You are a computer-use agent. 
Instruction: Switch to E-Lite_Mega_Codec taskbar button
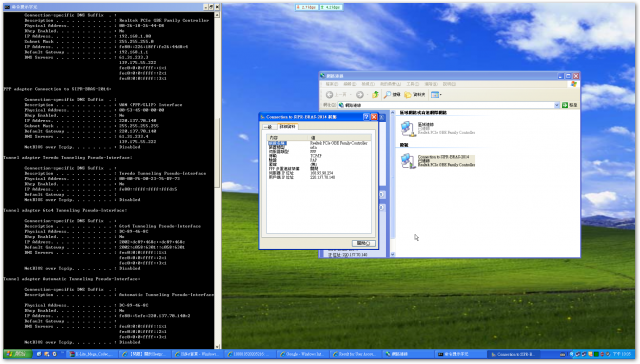tap(93, 354)
